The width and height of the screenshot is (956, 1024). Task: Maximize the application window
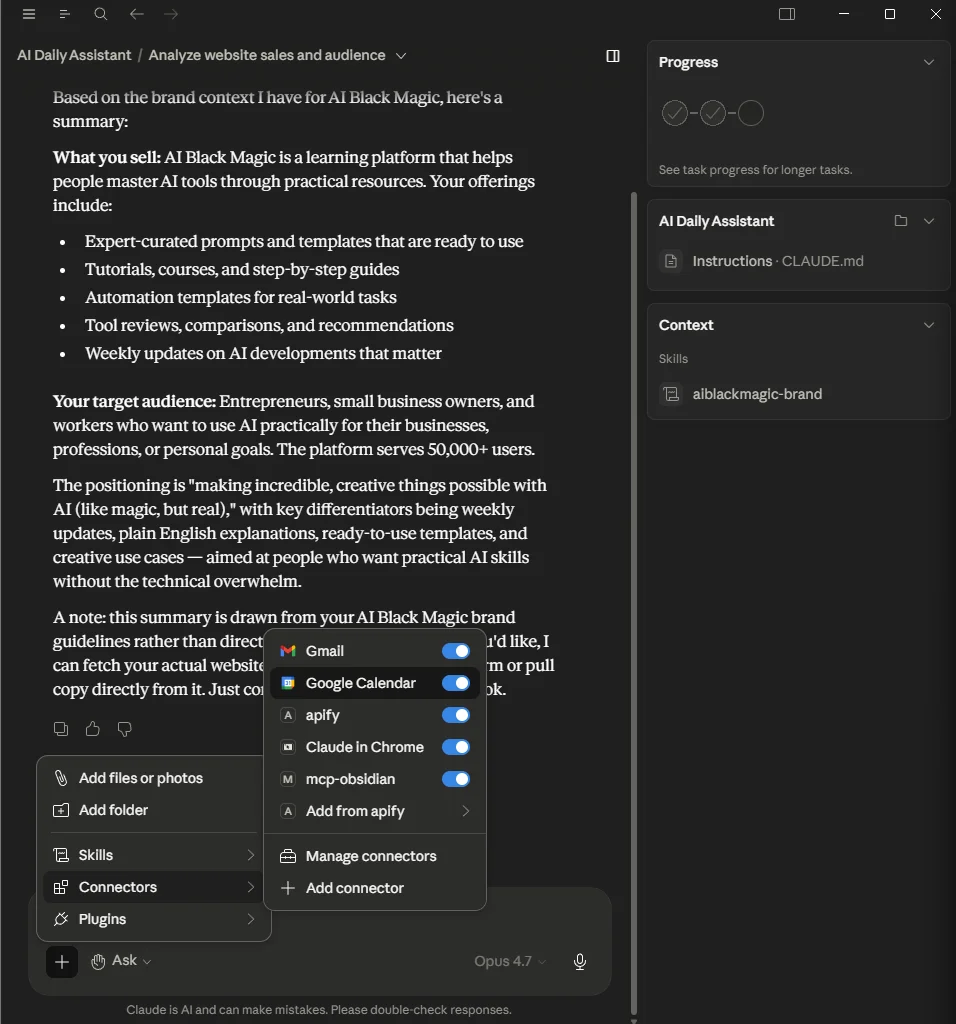(x=889, y=14)
